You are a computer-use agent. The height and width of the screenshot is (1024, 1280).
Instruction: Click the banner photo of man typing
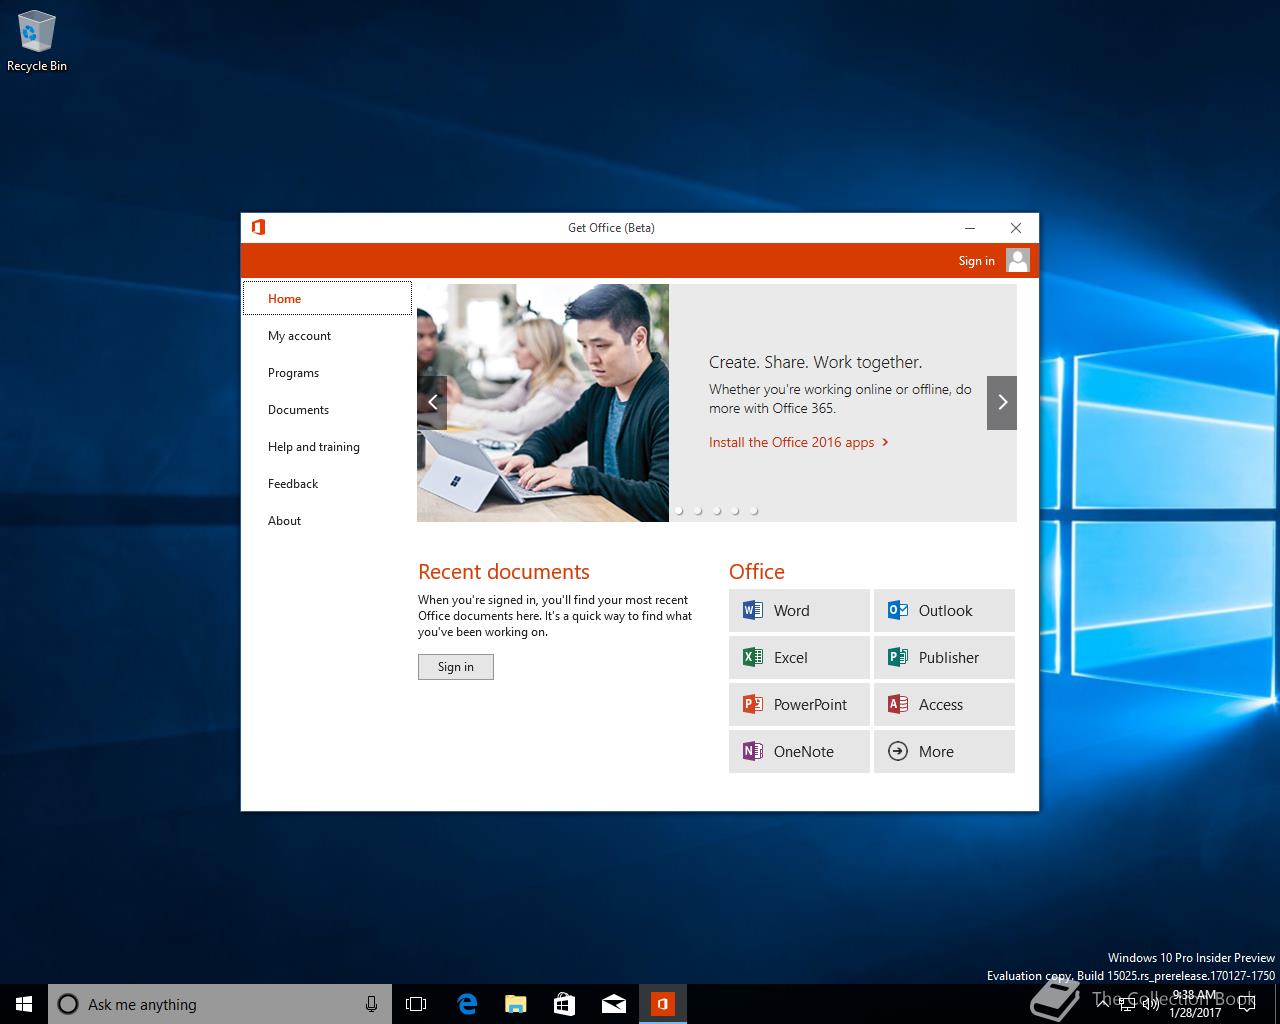click(x=543, y=403)
